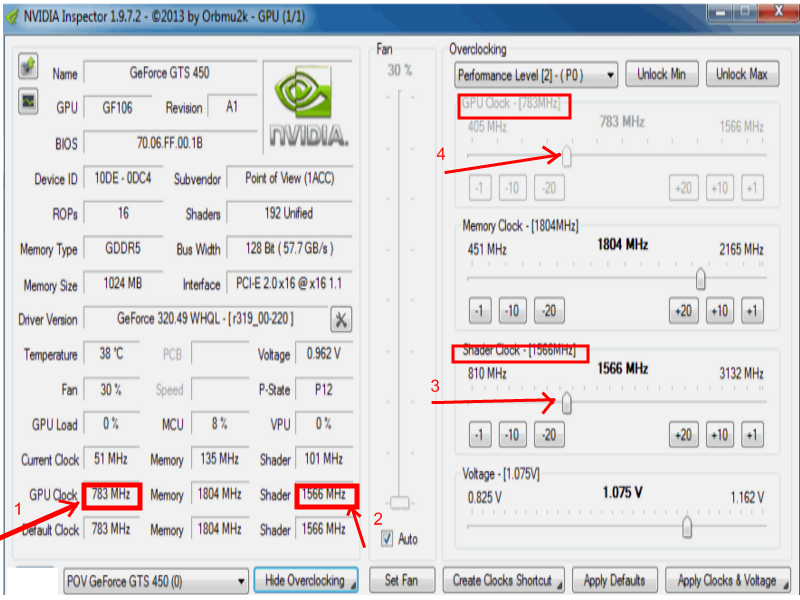Screen dimensions: 800x600
Task: Click the NVIDIA Inspector title bar icon
Action: 12,17
